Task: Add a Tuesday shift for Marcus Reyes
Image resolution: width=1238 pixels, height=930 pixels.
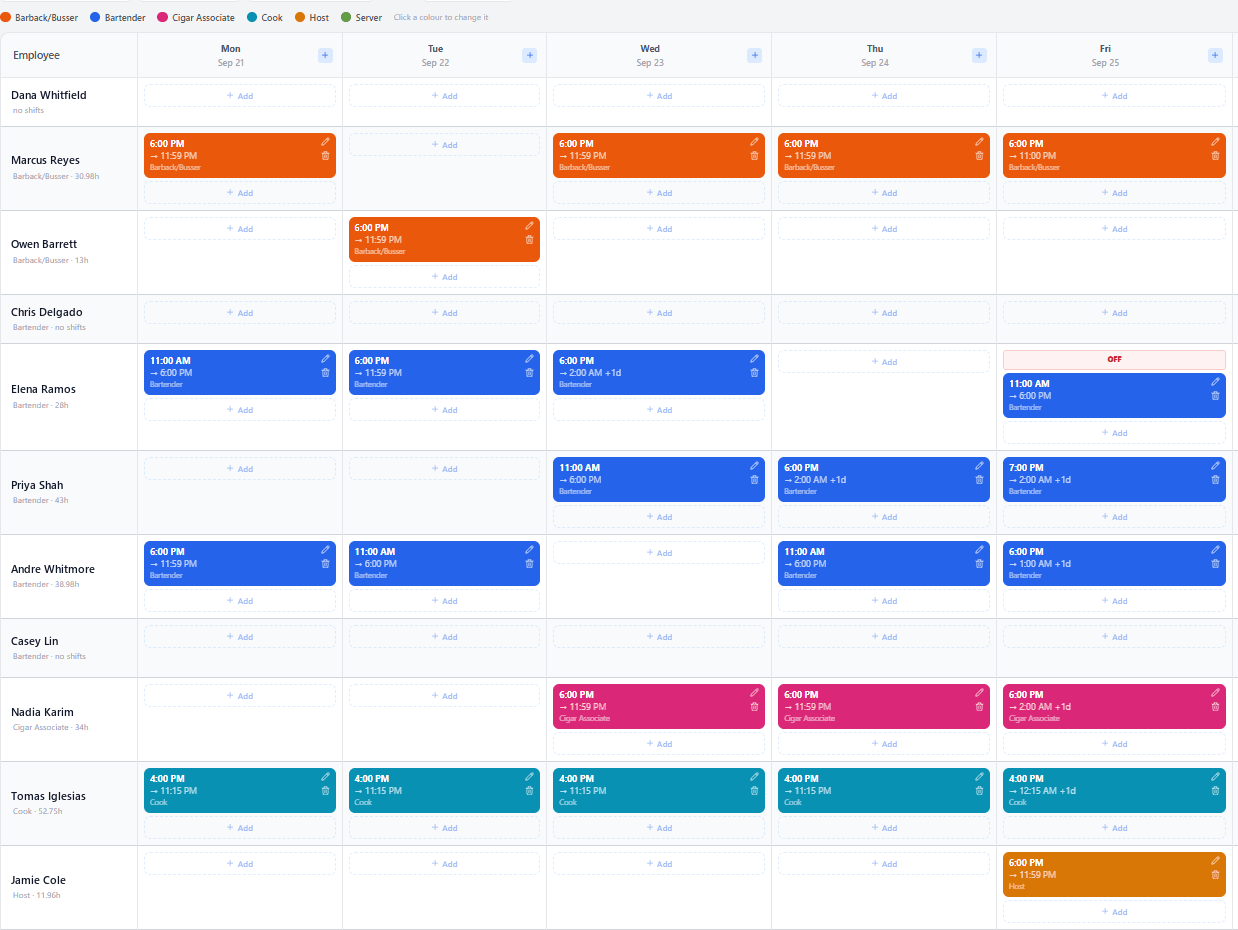Action: click(x=444, y=145)
